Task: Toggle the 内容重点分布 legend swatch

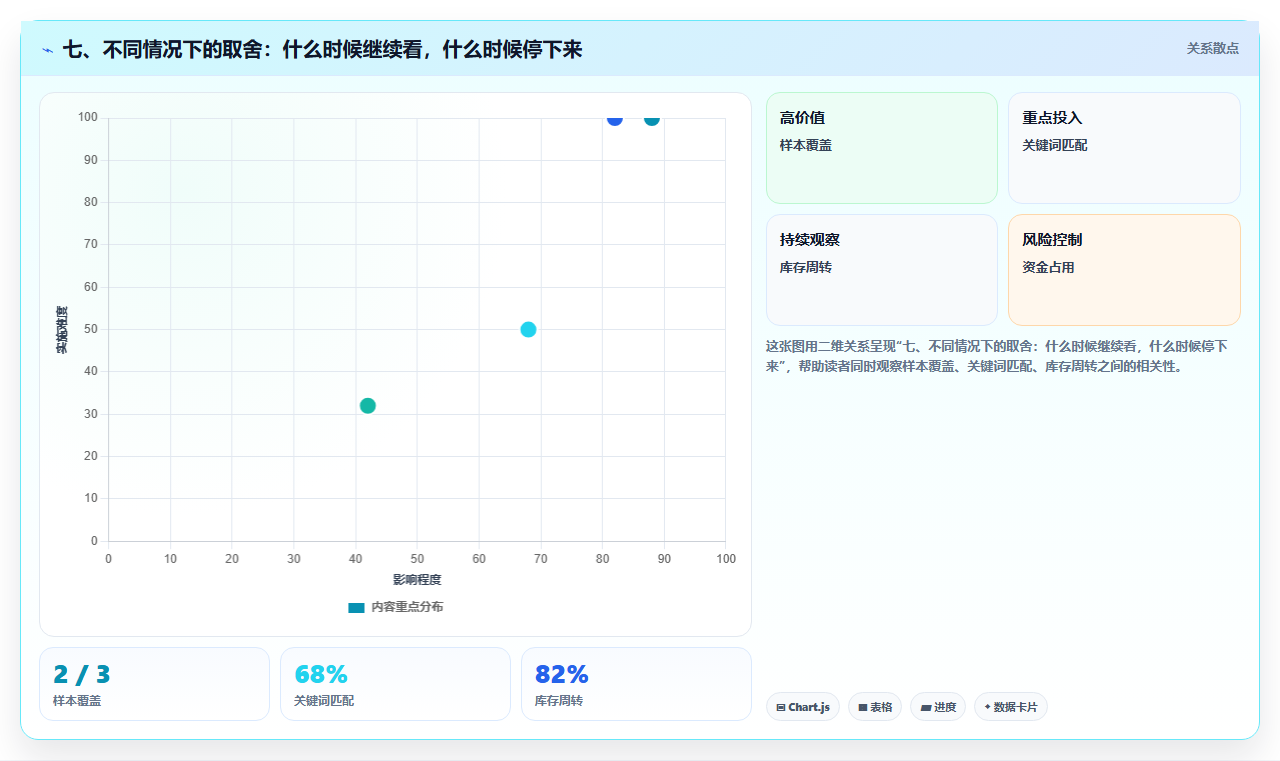Action: [356, 607]
